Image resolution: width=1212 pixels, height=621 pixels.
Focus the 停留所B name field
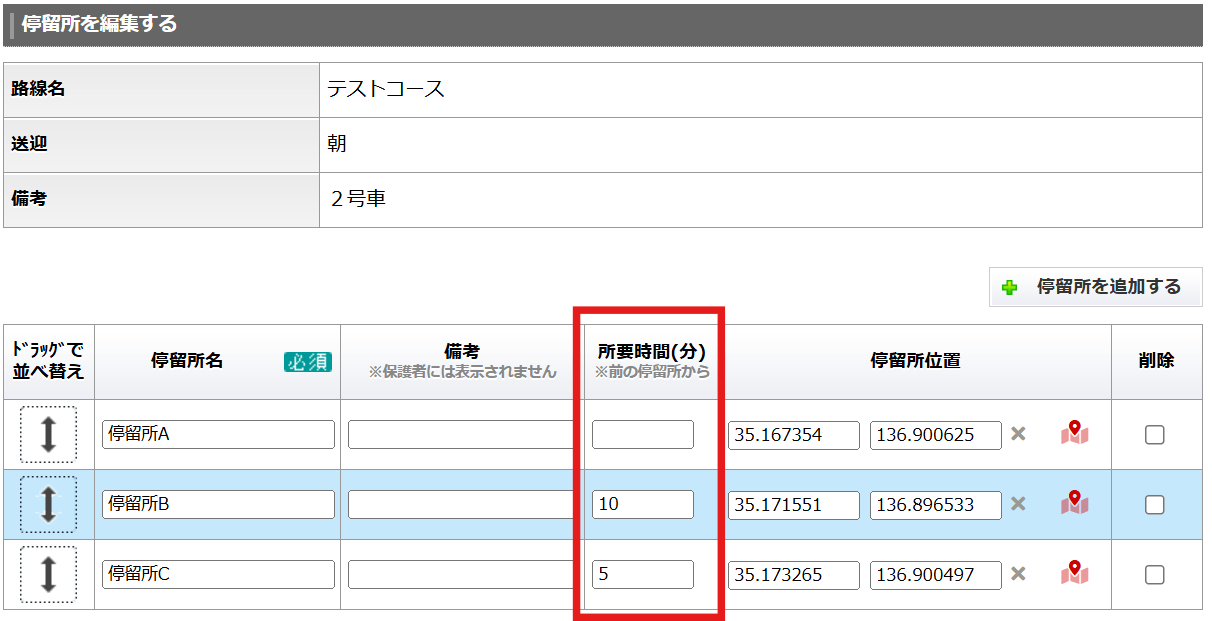(218, 505)
